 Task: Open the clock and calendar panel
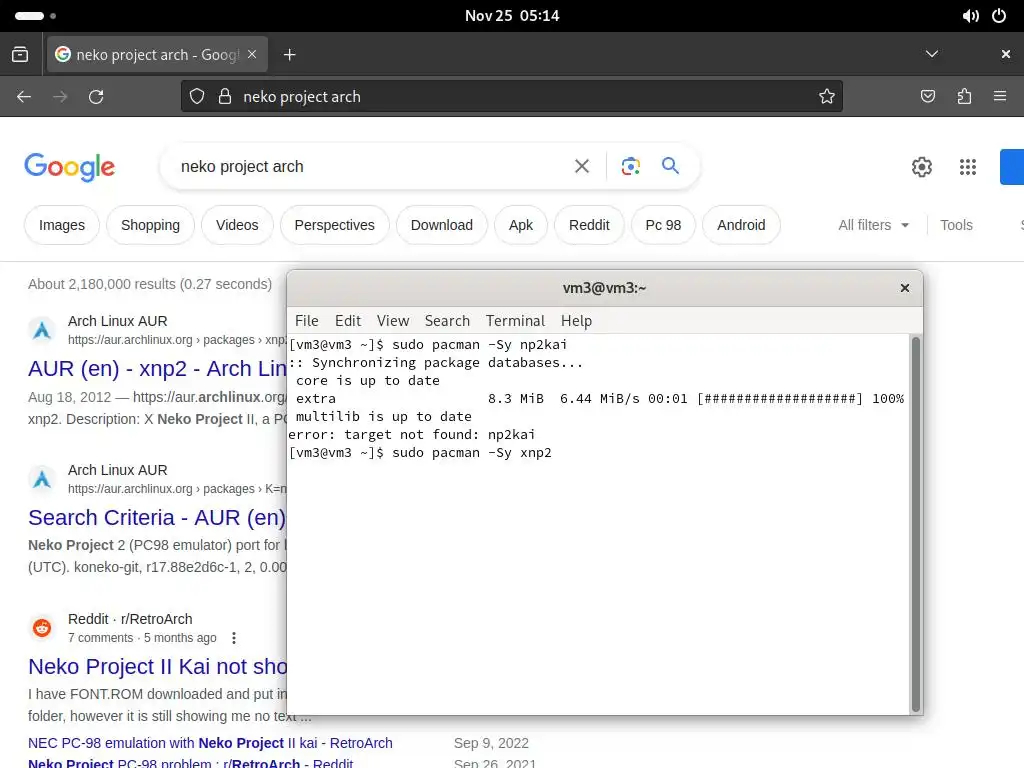pos(512,16)
